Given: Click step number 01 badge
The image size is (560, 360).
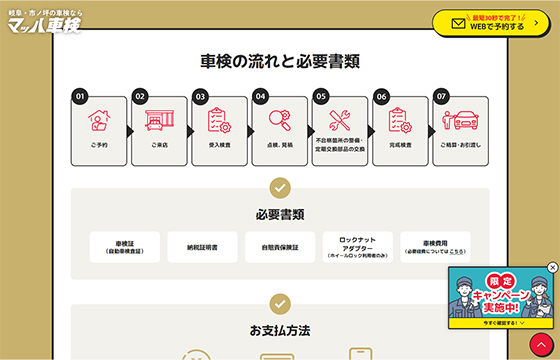Looking at the screenshot, I should click(x=80, y=96).
